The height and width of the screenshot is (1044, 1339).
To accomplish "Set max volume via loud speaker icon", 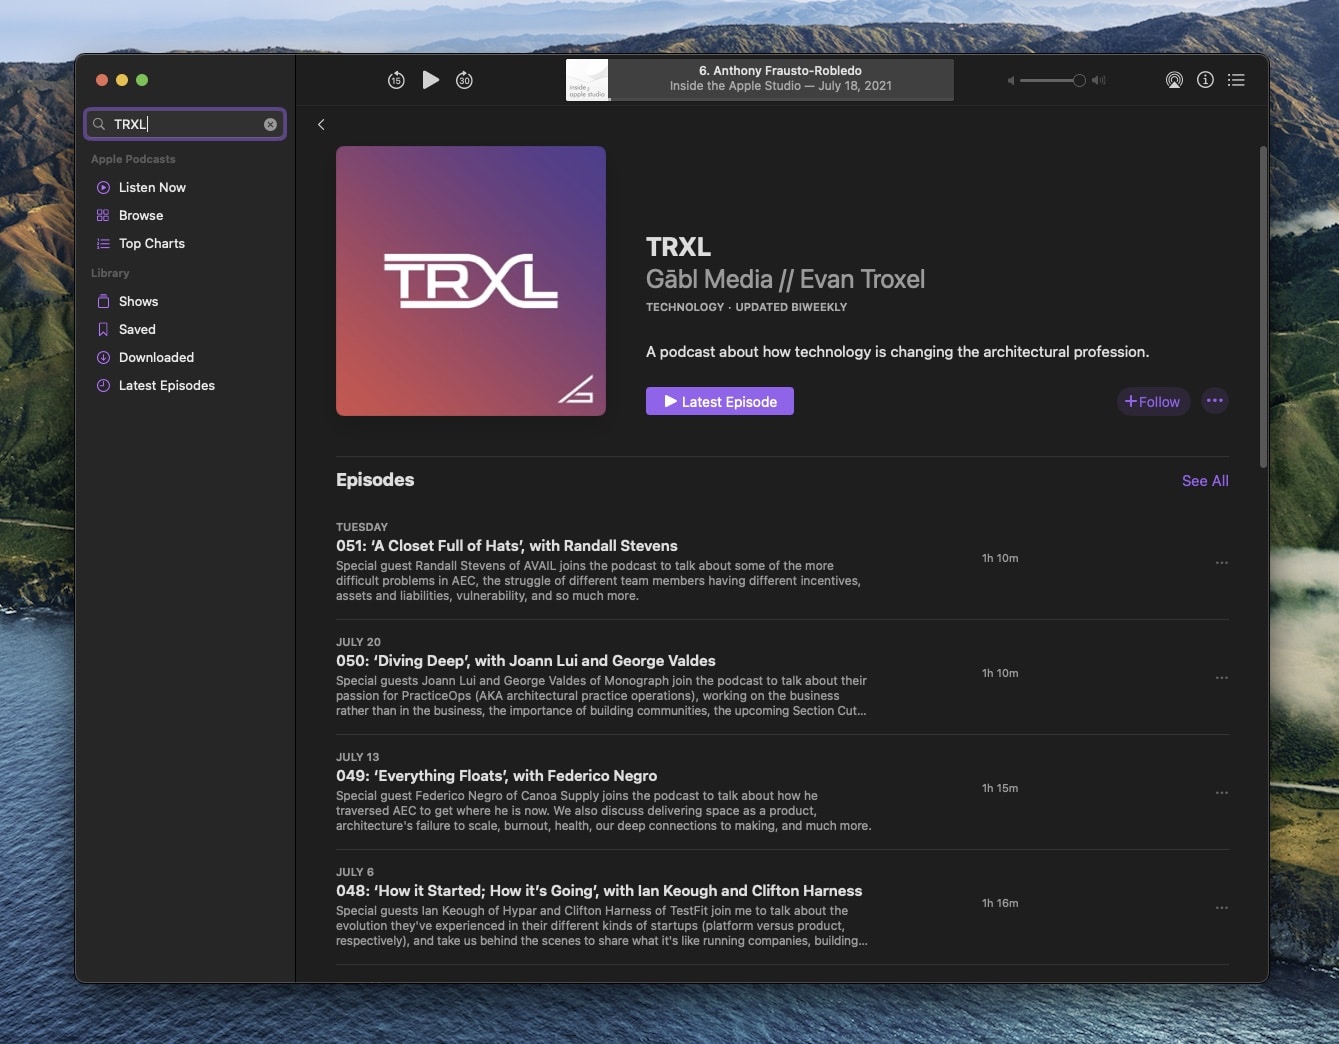I will click(1099, 80).
